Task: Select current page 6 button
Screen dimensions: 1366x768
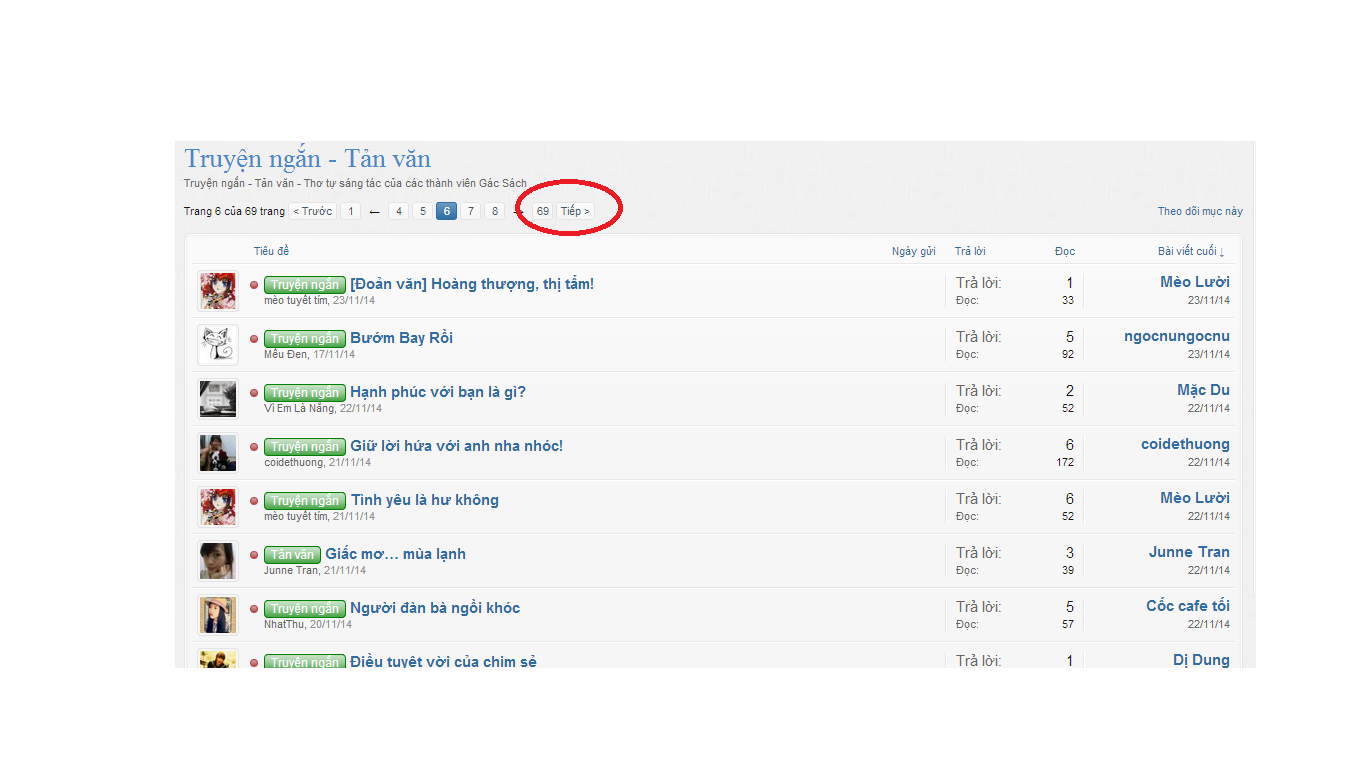Action: pos(446,211)
